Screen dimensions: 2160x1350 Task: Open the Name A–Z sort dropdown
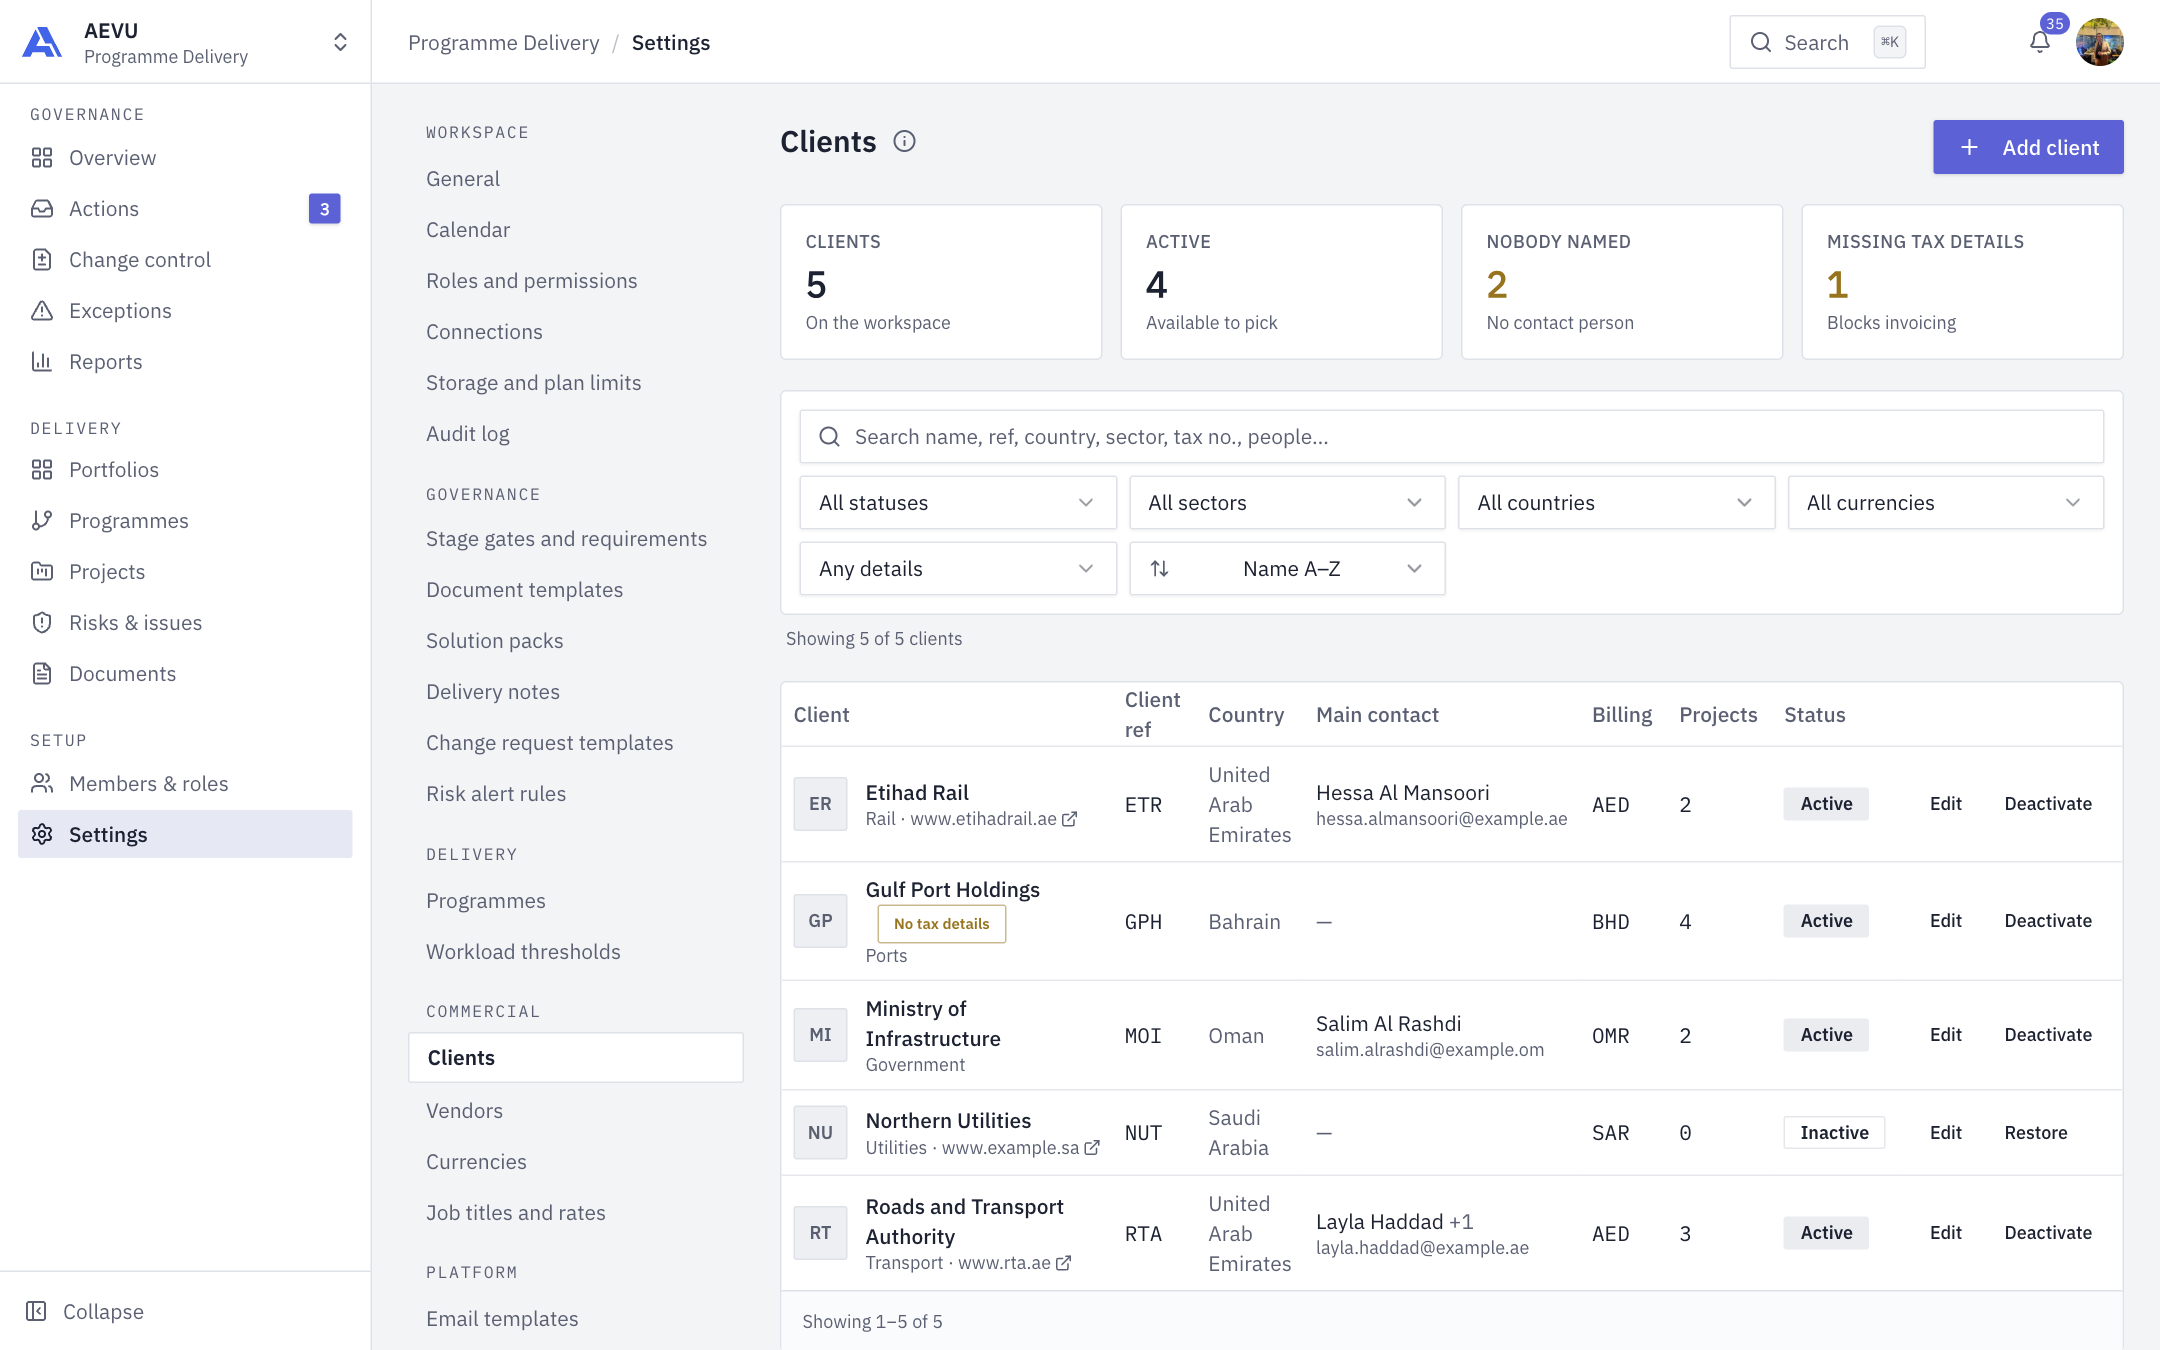coord(1286,569)
